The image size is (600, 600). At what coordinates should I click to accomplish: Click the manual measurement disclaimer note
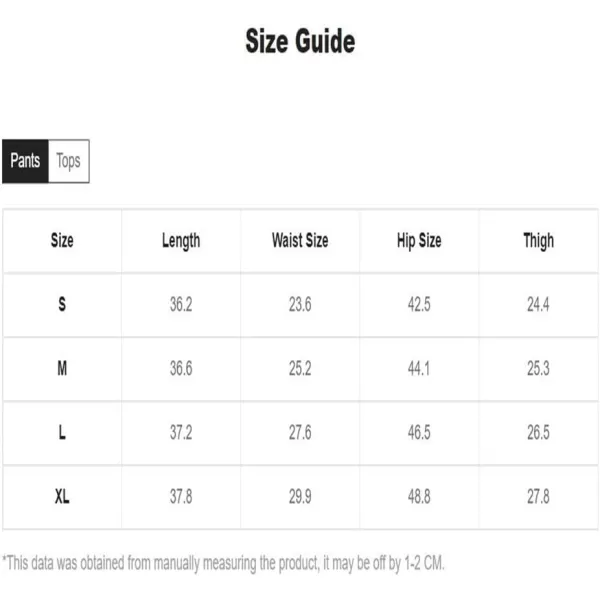pyautogui.click(x=223, y=564)
